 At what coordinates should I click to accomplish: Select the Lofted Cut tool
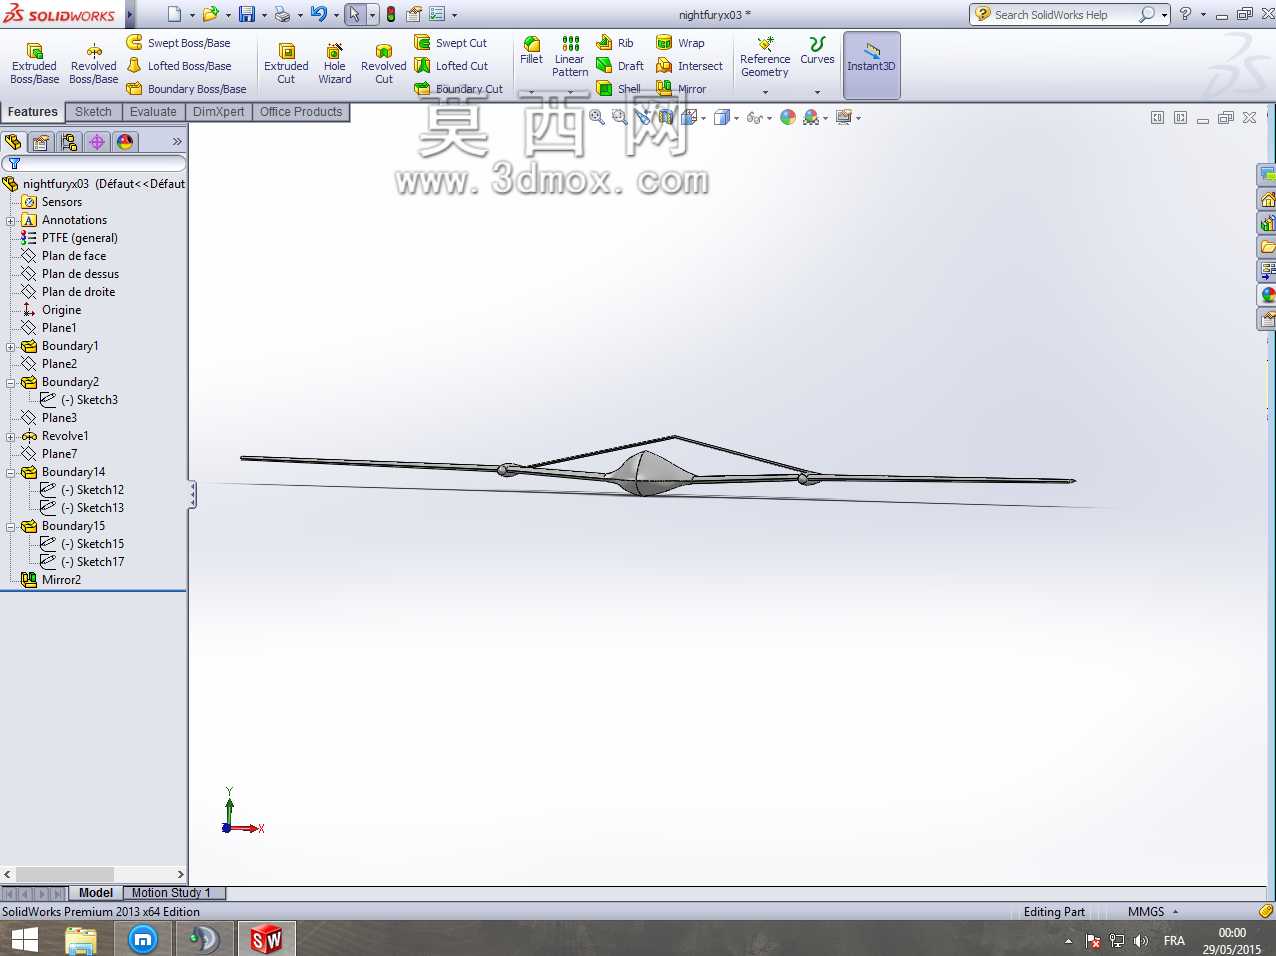pyautogui.click(x=452, y=66)
